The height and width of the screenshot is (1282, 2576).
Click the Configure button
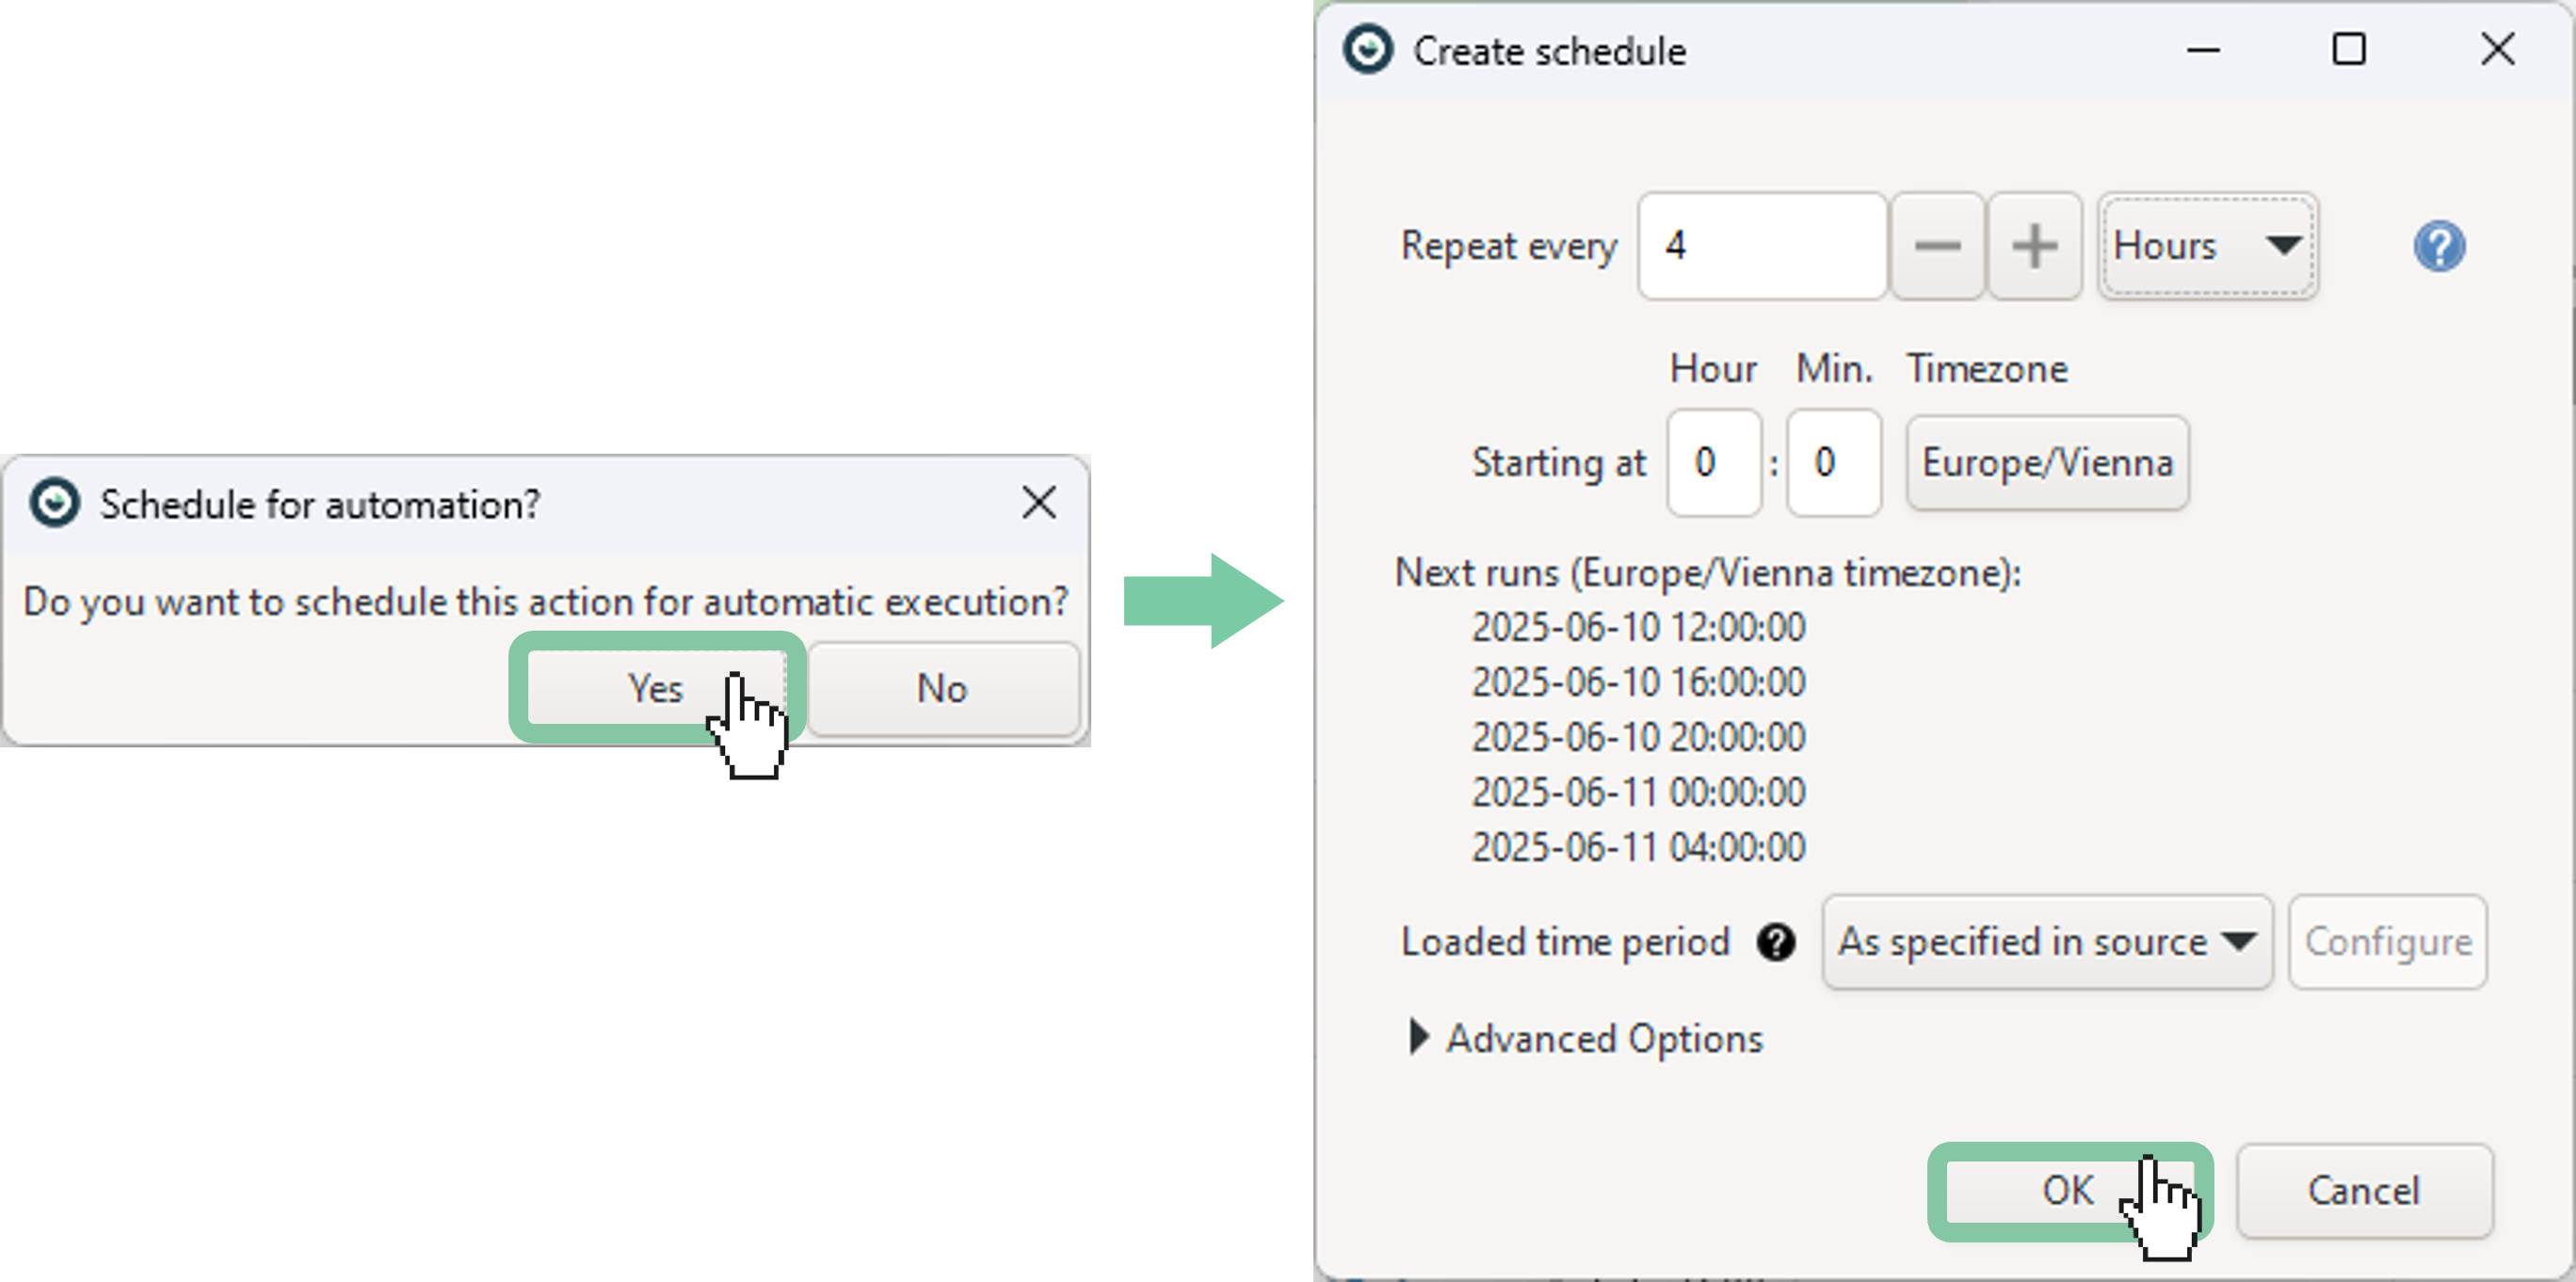point(2387,942)
